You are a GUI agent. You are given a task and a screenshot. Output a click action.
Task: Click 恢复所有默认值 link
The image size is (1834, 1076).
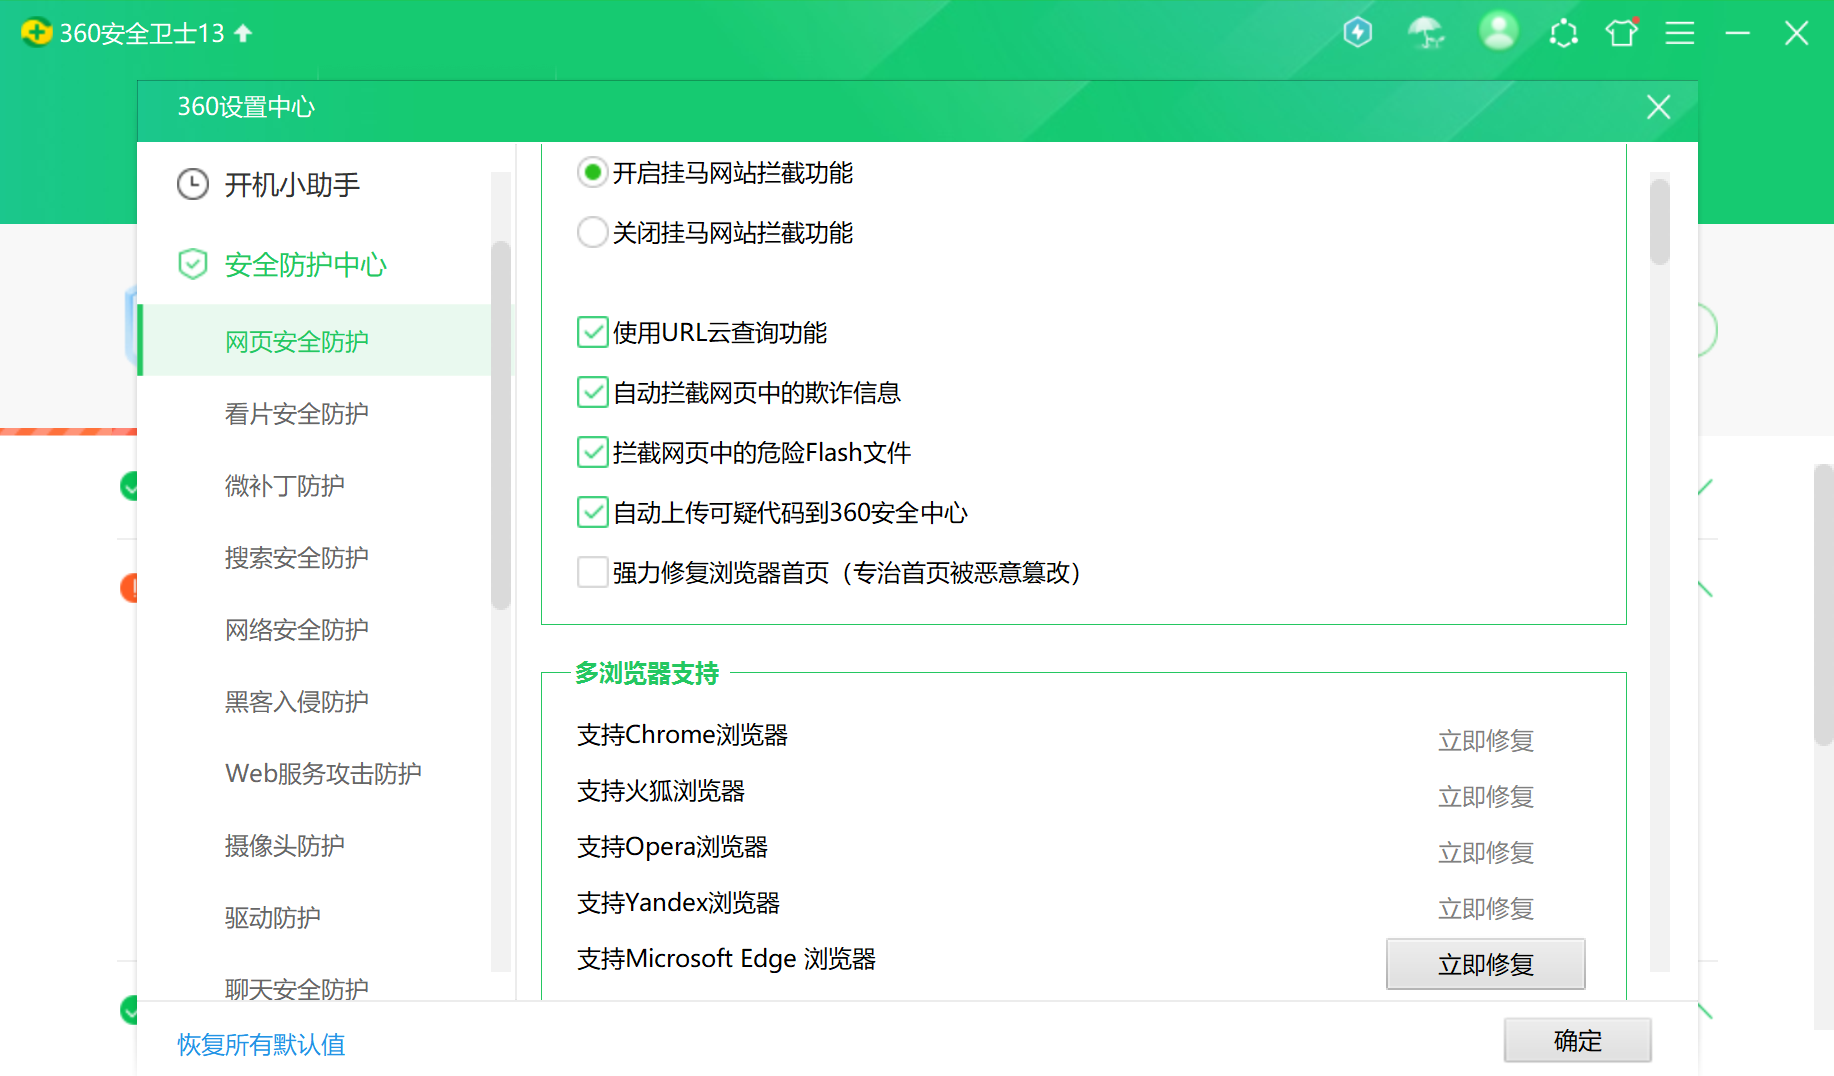(261, 1044)
